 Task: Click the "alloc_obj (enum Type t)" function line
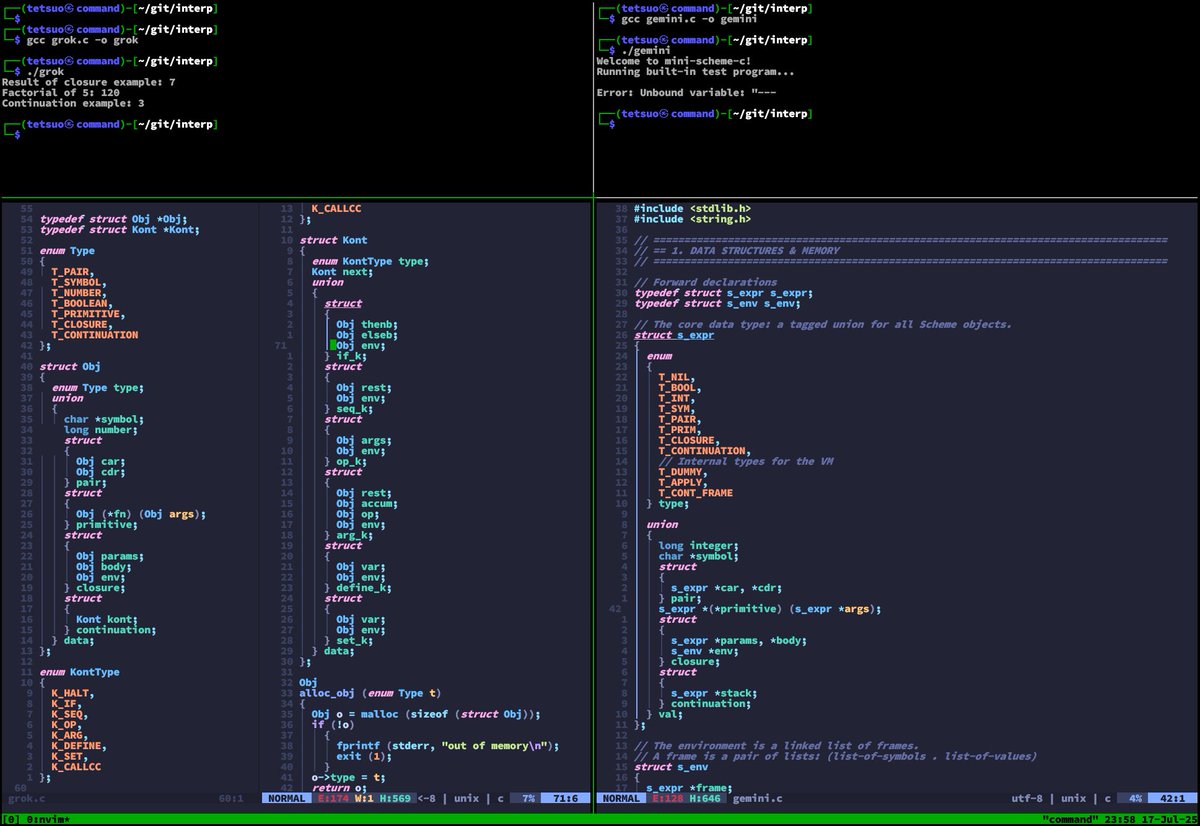(370, 693)
